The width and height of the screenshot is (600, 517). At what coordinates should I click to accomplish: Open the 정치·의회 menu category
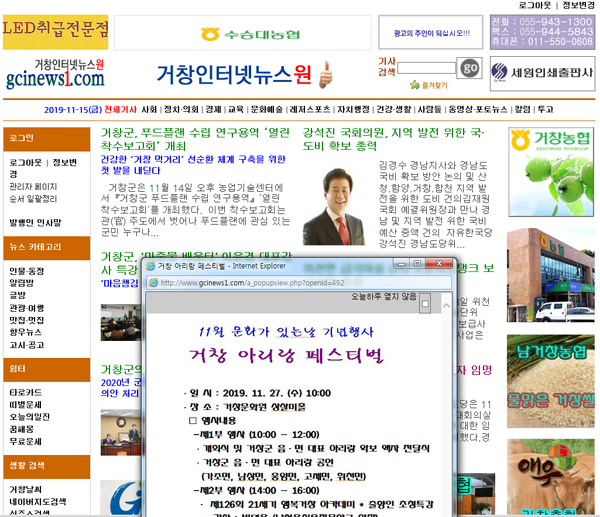tap(181, 109)
